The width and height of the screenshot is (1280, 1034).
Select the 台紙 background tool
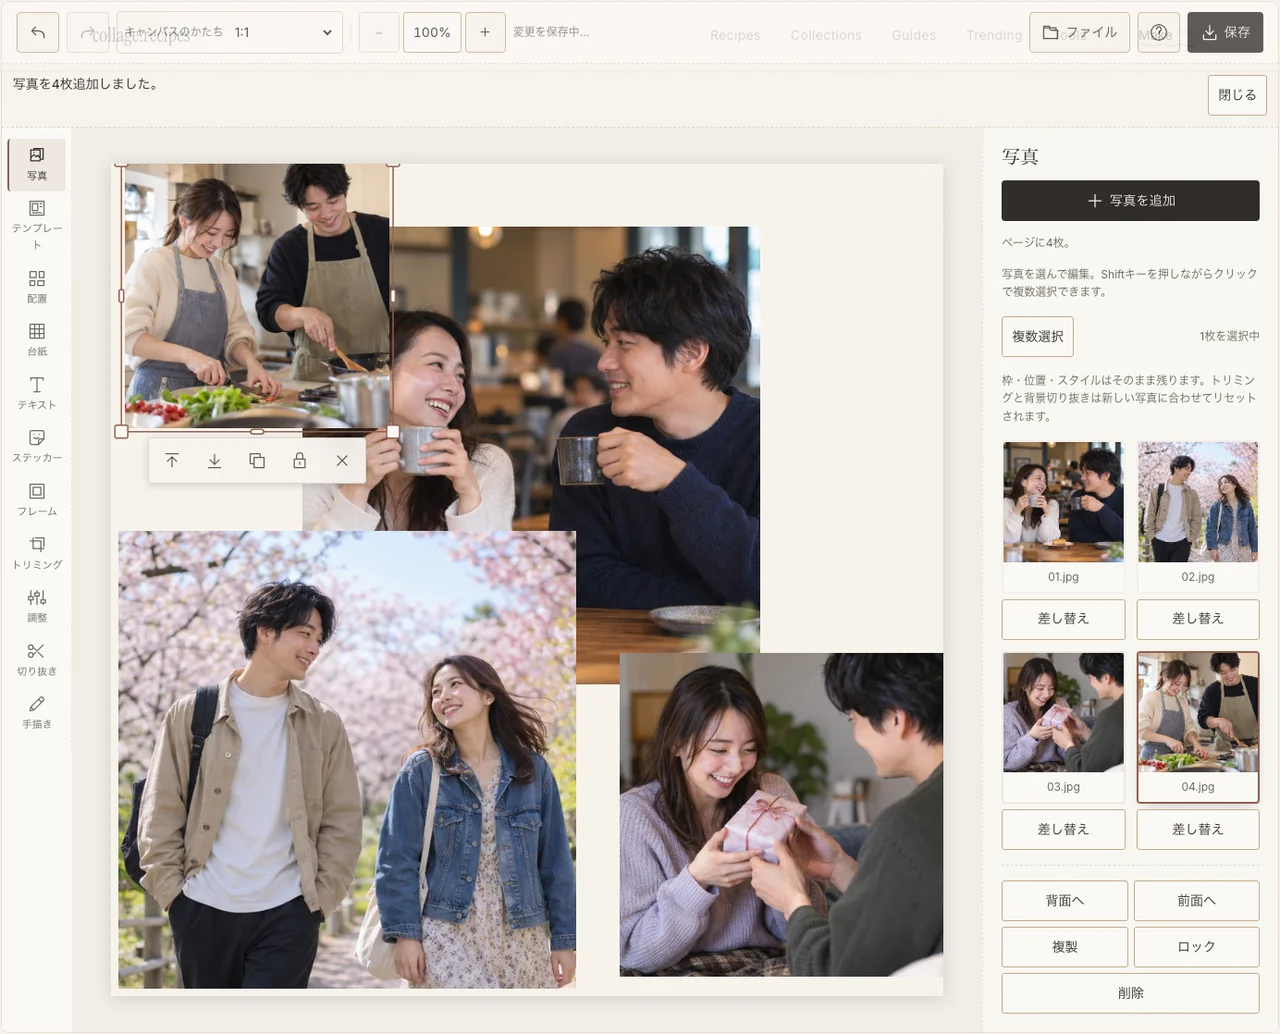[x=37, y=339]
